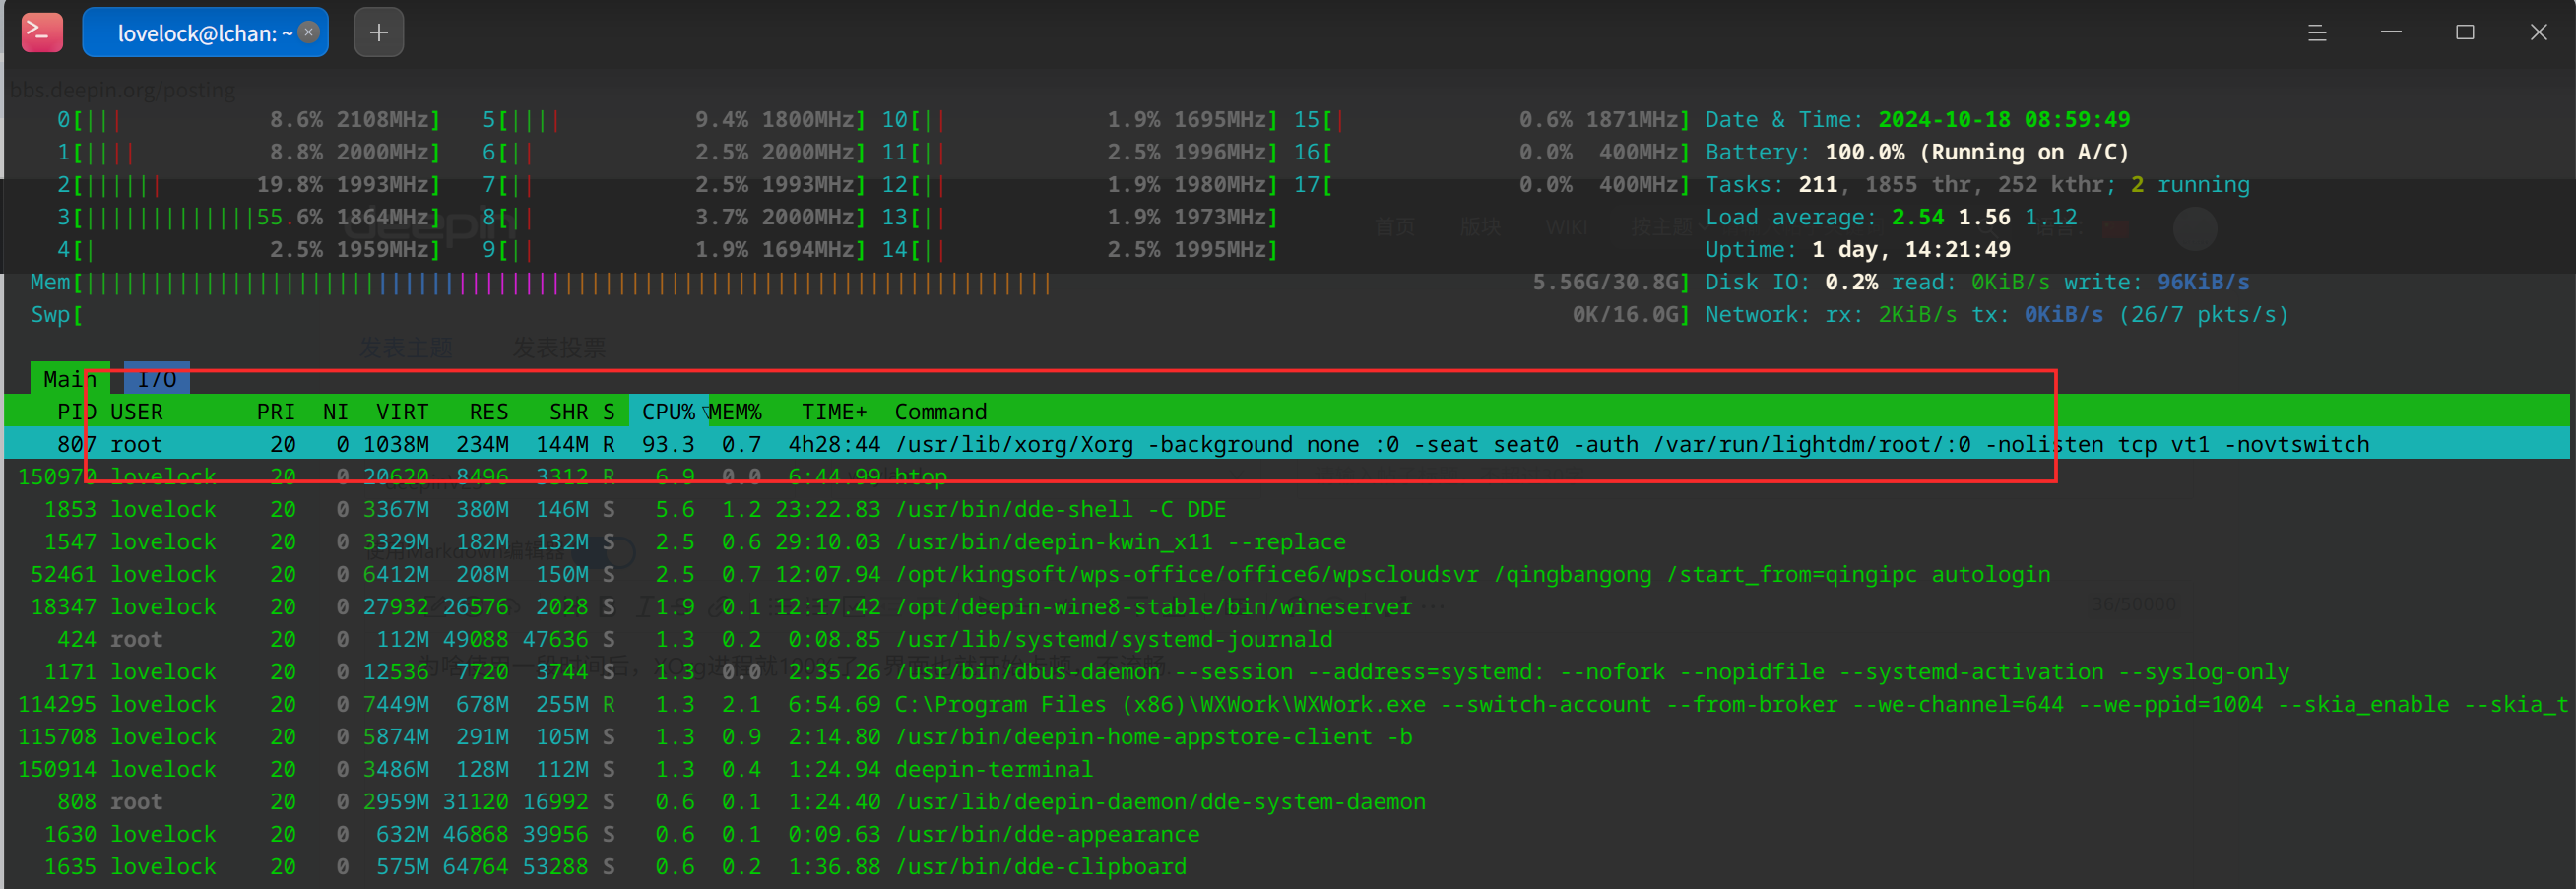
Task: Click the Swp usage meter
Action: 860,314
